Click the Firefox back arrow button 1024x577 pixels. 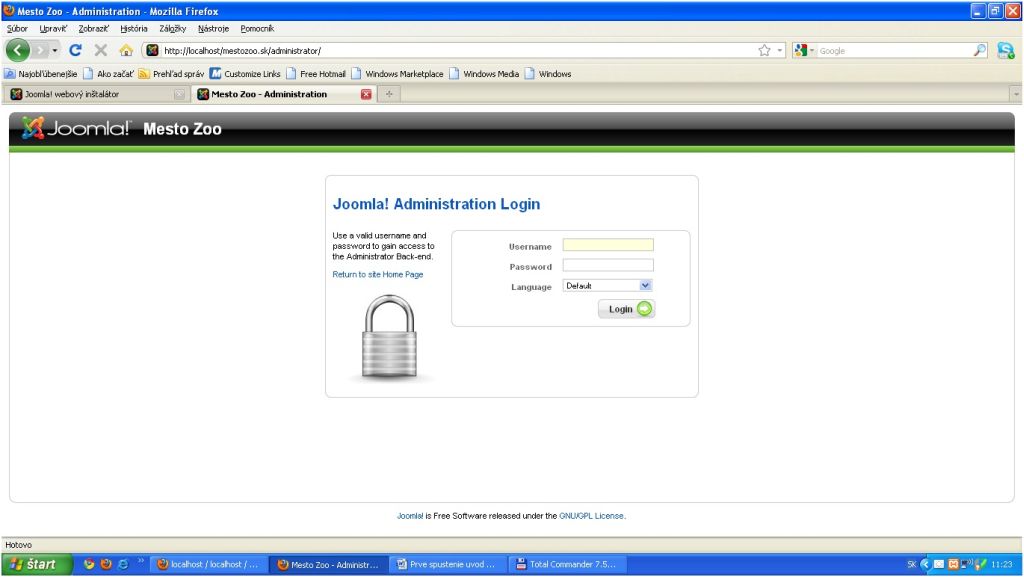tap(18, 50)
